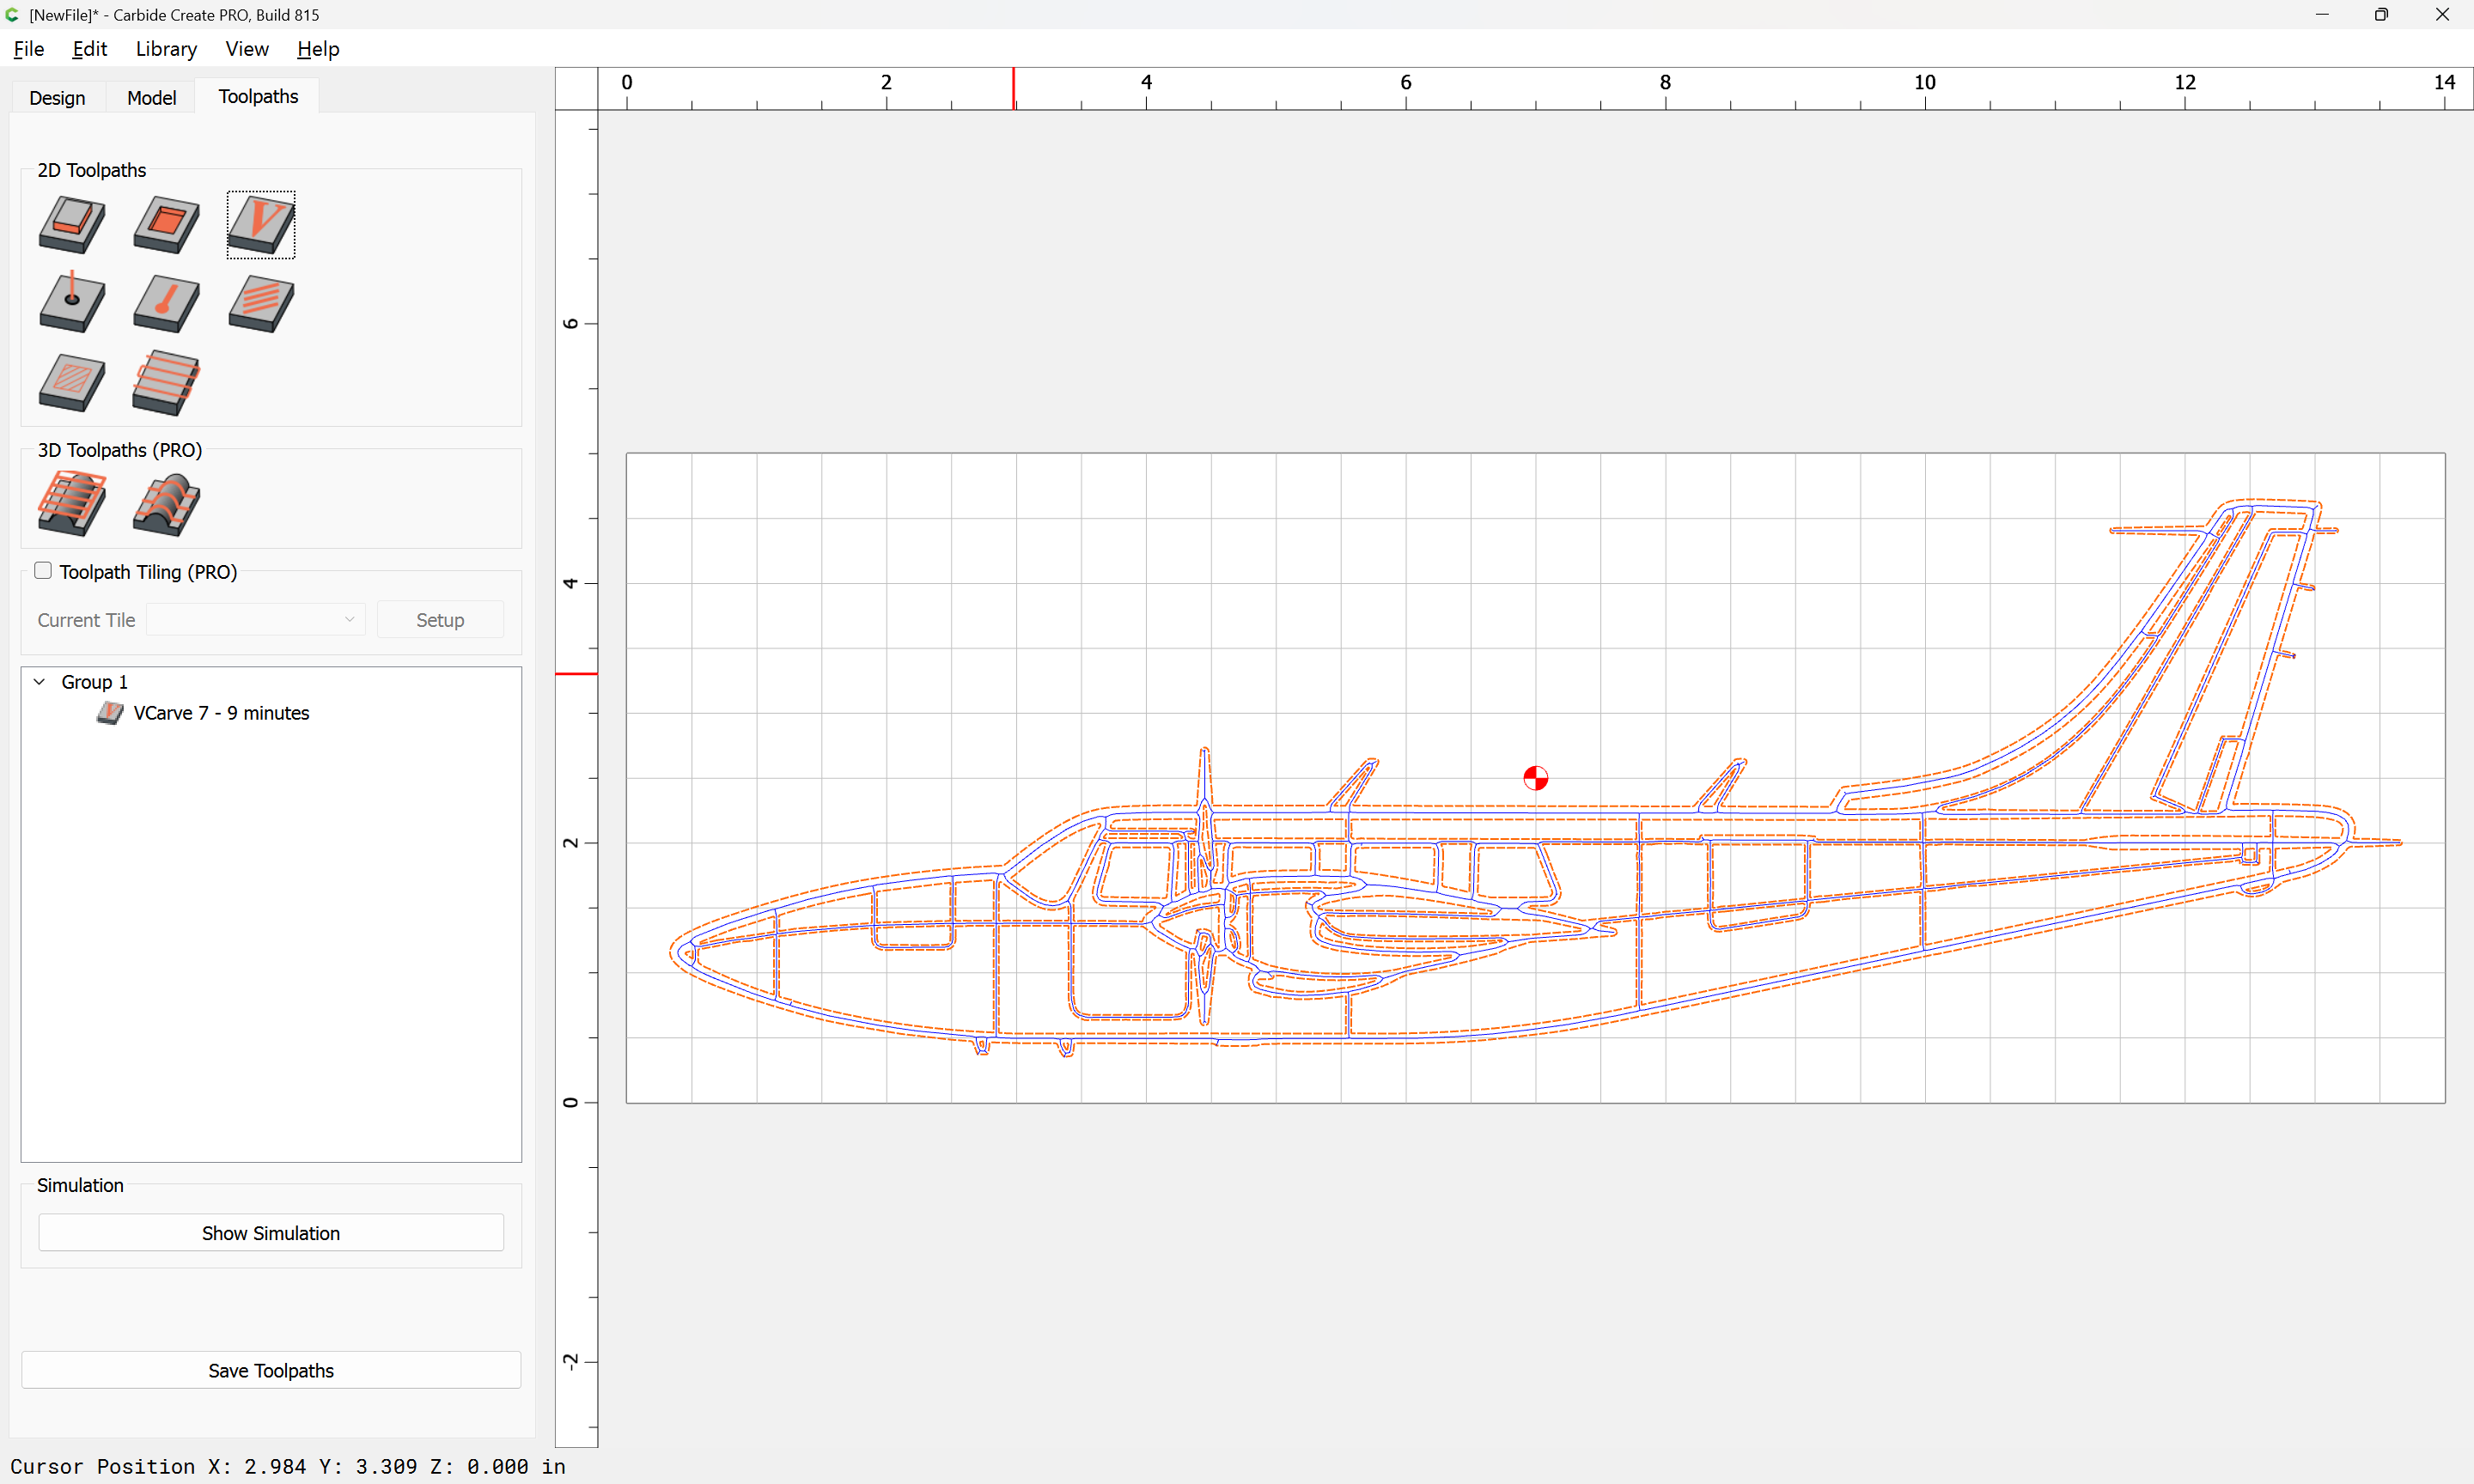This screenshot has width=2474, height=1484.
Task: Click the Save Toolpaths button
Action: (271, 1370)
